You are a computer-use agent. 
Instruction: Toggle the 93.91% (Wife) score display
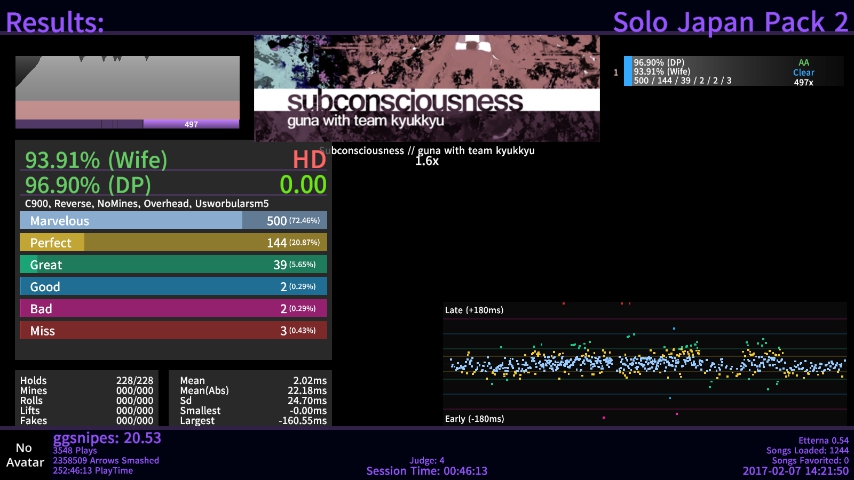[96, 160]
